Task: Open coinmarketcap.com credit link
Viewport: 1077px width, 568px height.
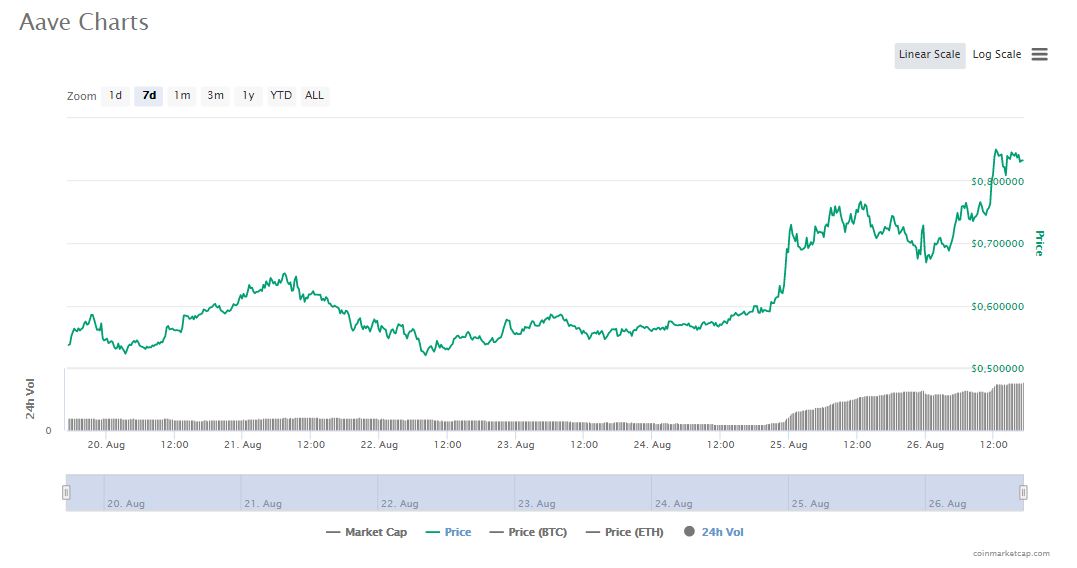Action: point(1011,553)
